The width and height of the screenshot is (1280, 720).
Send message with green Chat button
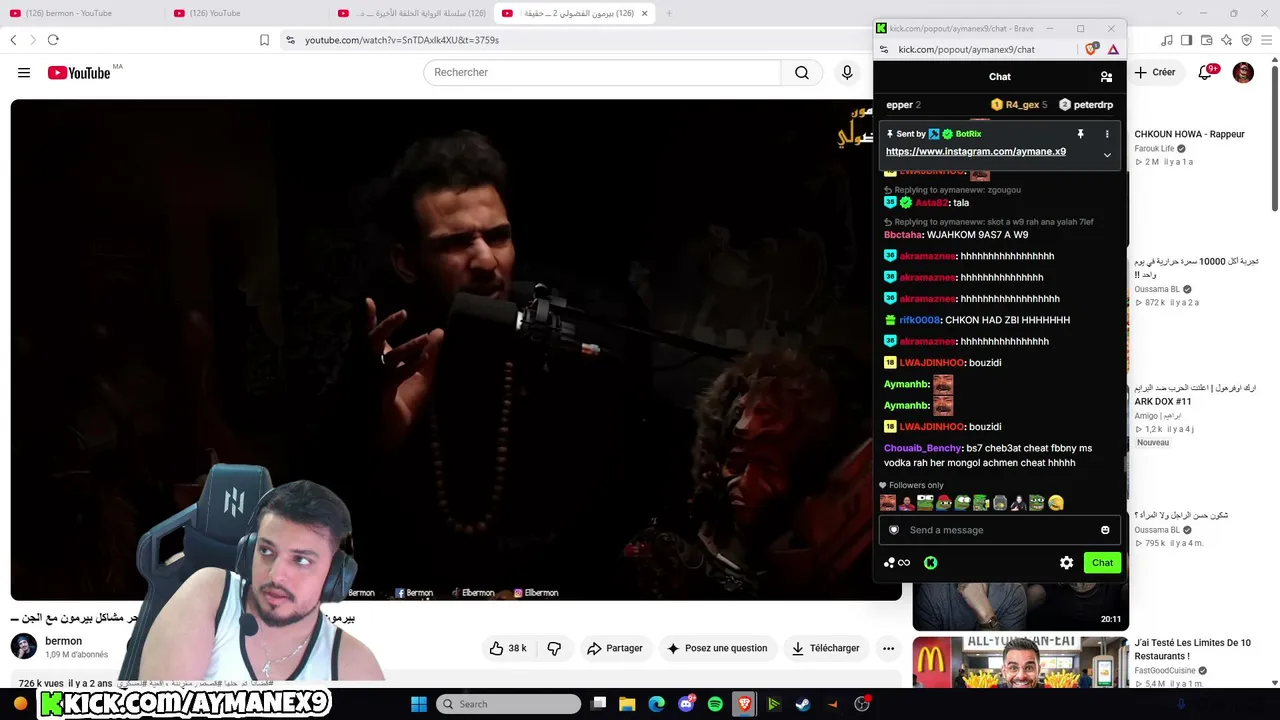point(1102,563)
